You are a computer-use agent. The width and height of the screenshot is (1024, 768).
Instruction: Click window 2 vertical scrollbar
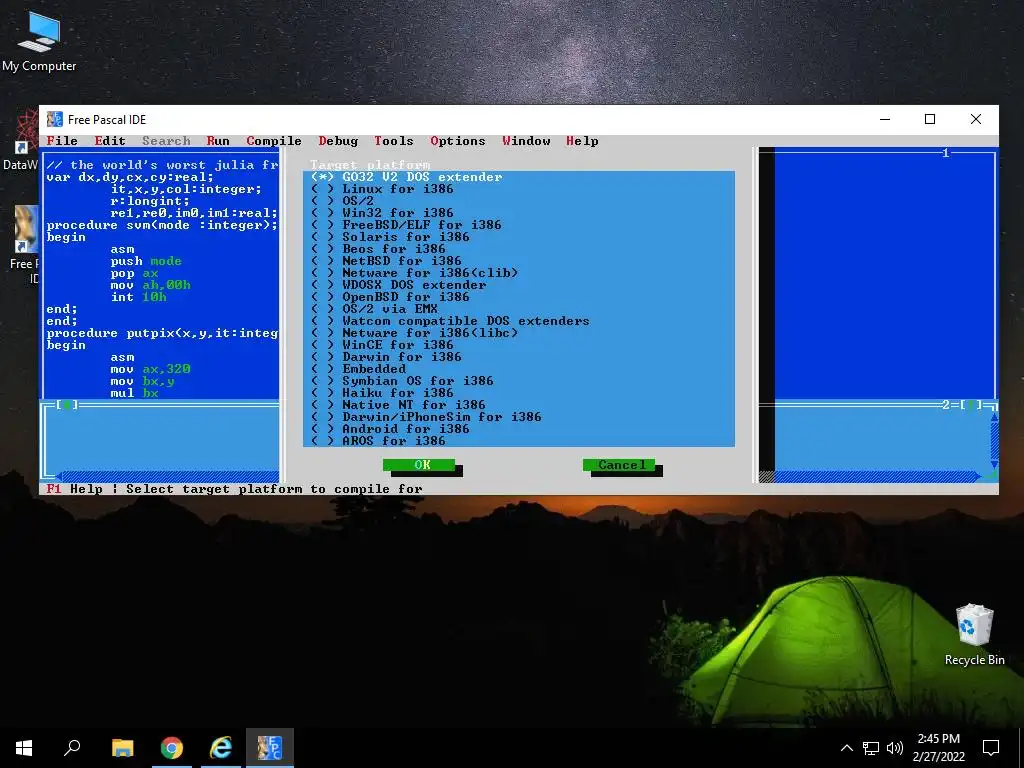[994, 441]
